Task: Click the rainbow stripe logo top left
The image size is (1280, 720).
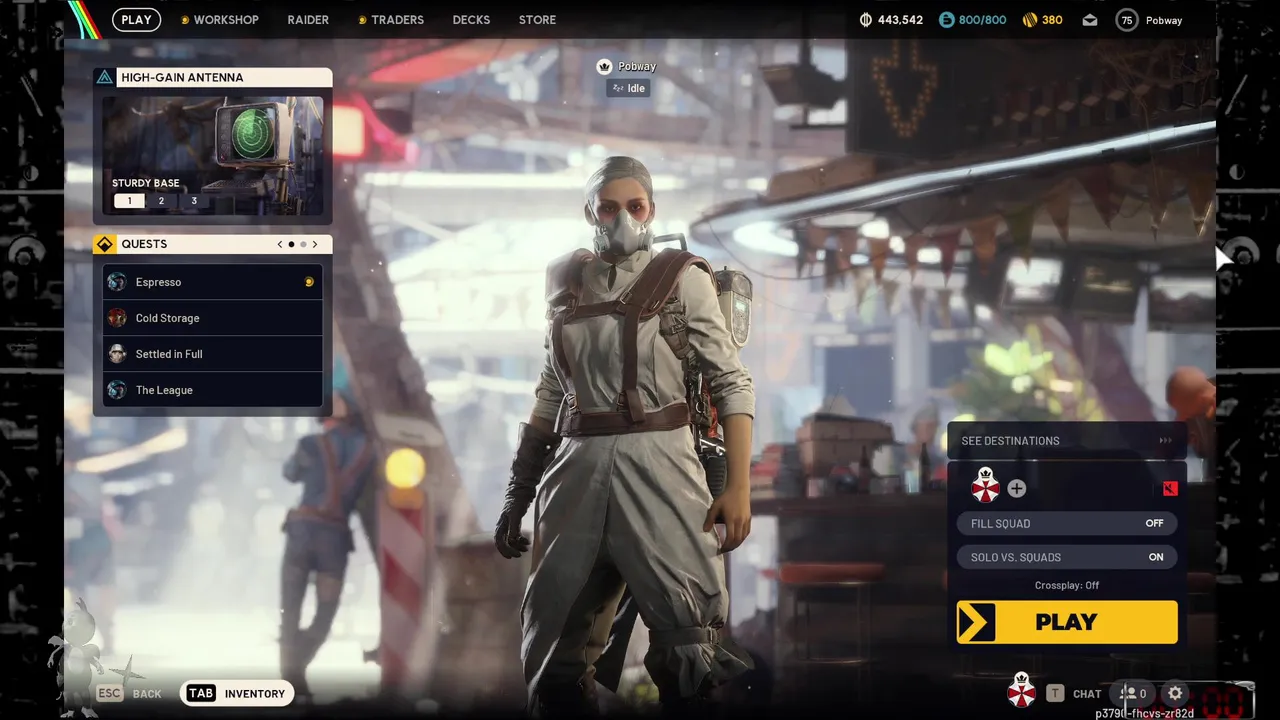Action: tap(84, 19)
